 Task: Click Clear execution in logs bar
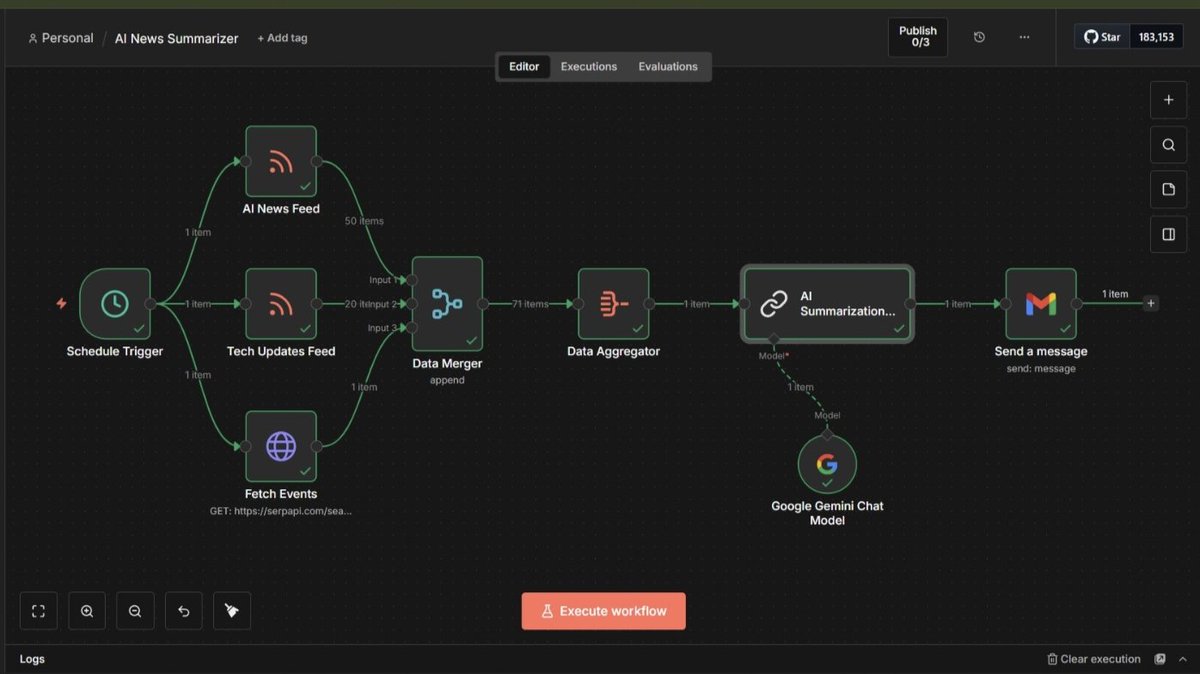[x=1093, y=659]
